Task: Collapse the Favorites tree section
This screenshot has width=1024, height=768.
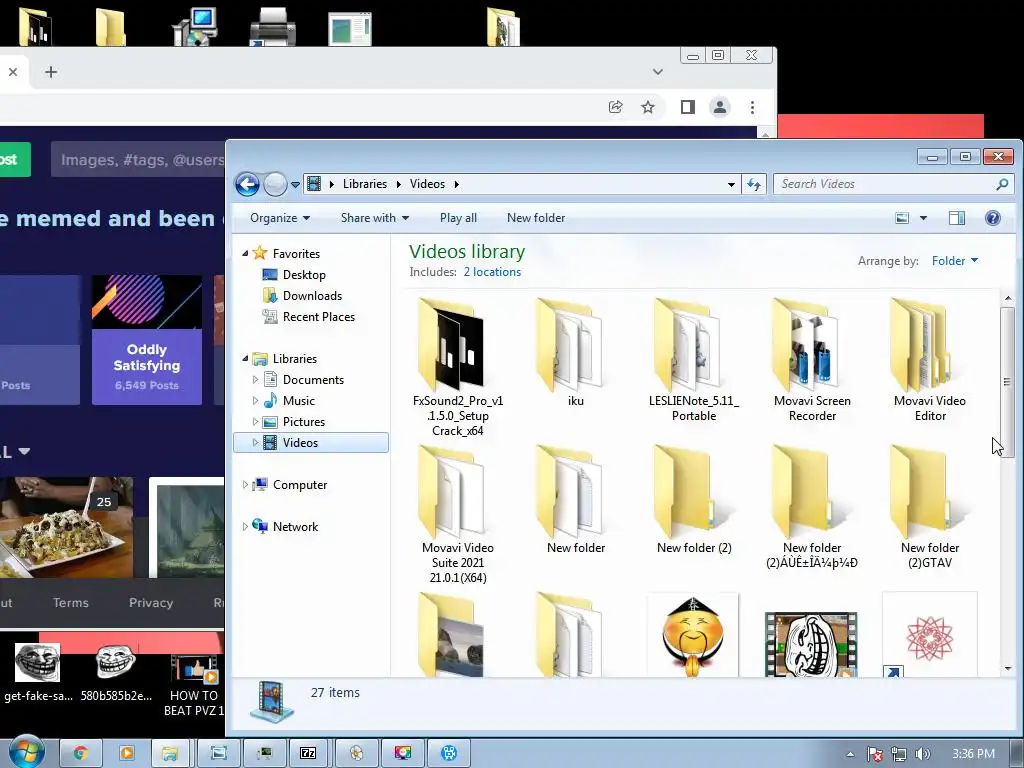Action: coord(246,253)
